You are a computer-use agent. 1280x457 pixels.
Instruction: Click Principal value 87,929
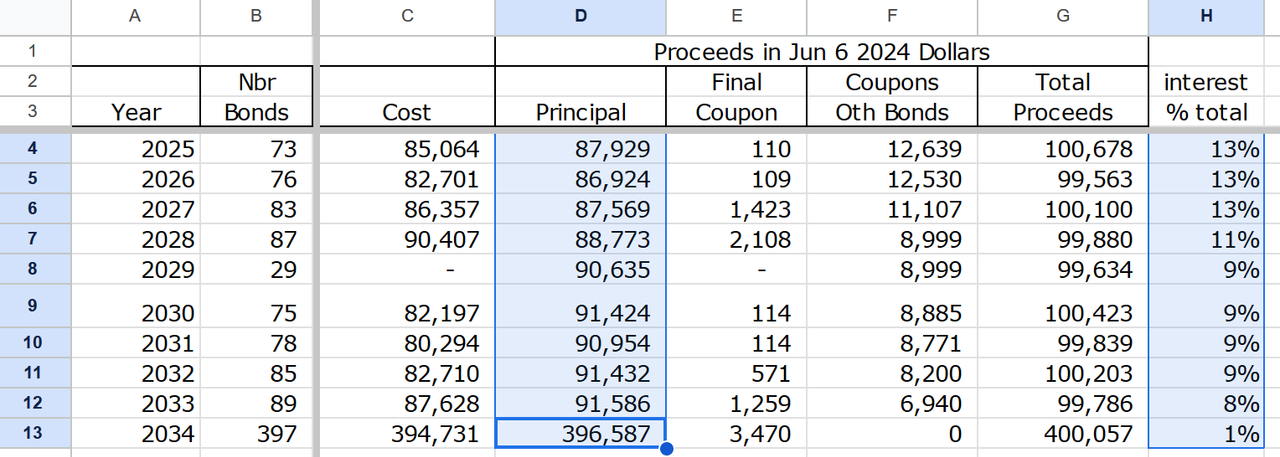coord(580,150)
